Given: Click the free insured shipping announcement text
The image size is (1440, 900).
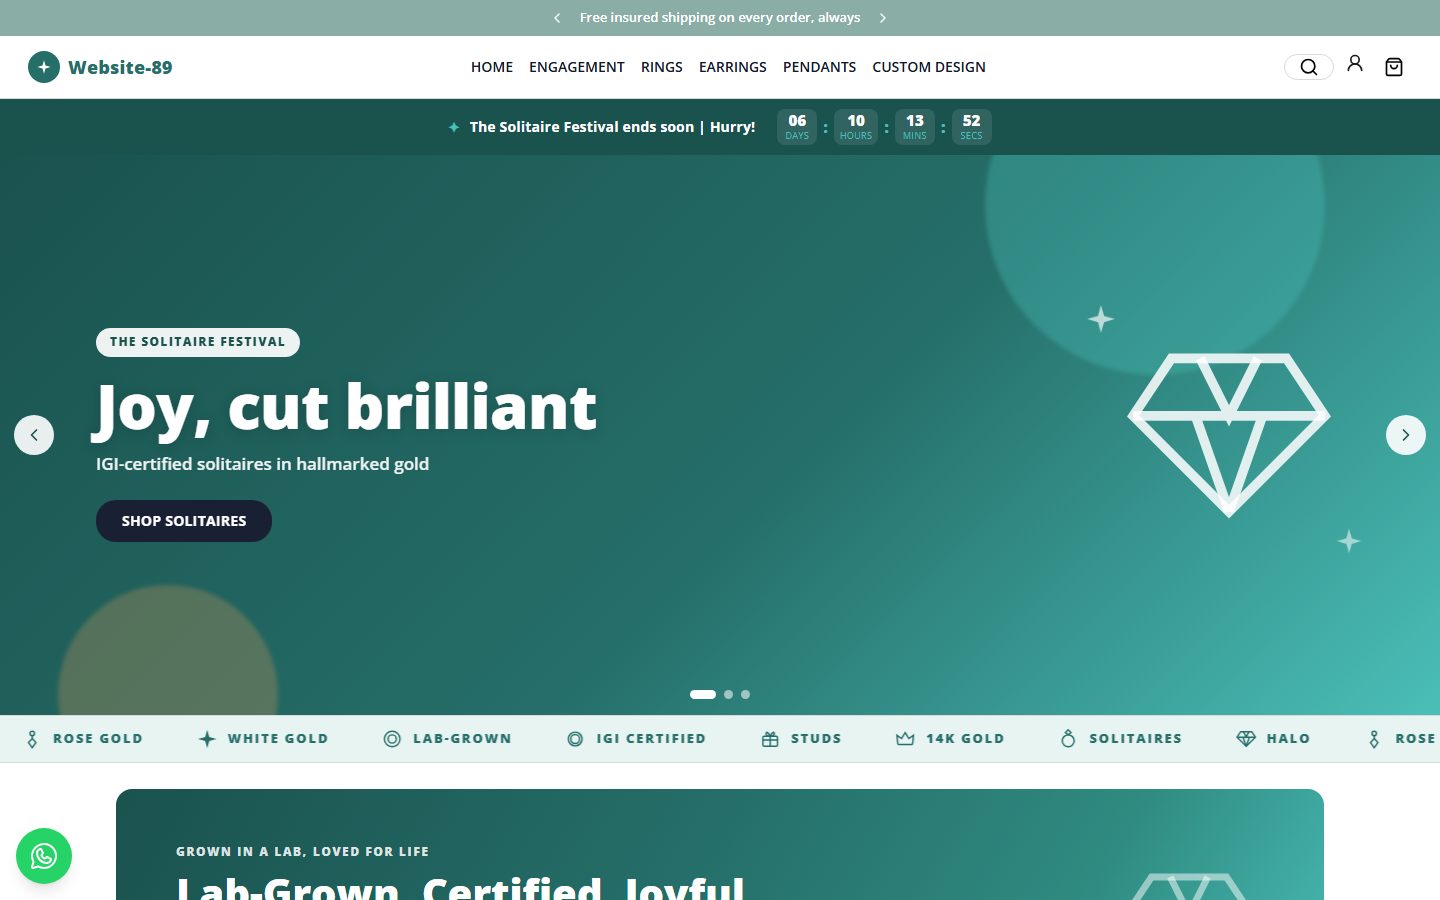Looking at the screenshot, I should coord(720,18).
